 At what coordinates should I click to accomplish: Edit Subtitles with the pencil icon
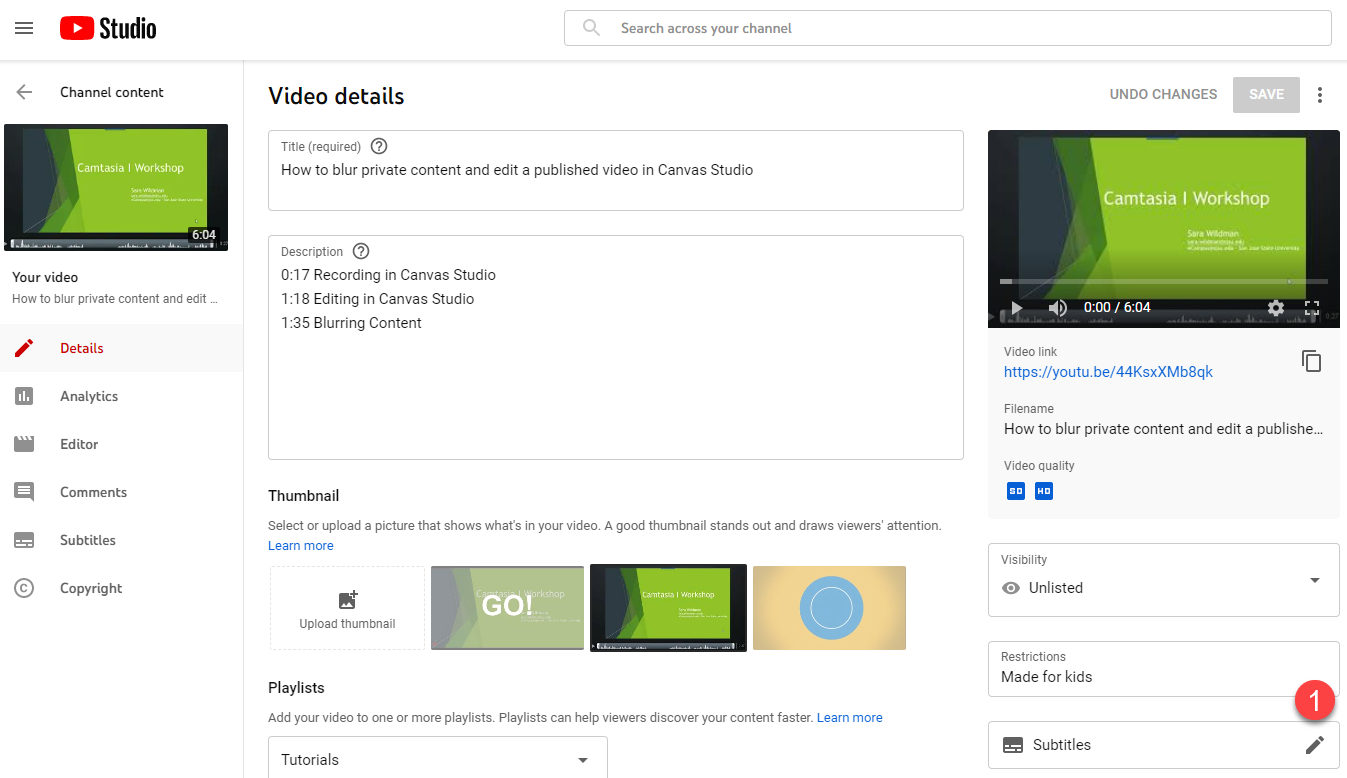click(1315, 745)
